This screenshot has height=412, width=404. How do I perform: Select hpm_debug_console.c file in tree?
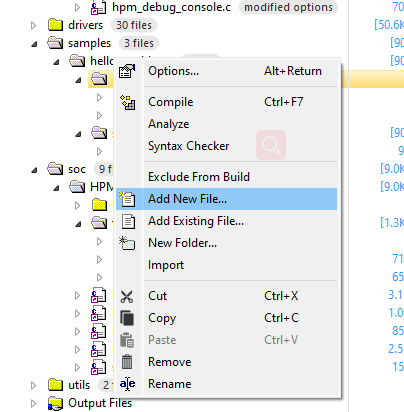pyautogui.click(x=171, y=7)
